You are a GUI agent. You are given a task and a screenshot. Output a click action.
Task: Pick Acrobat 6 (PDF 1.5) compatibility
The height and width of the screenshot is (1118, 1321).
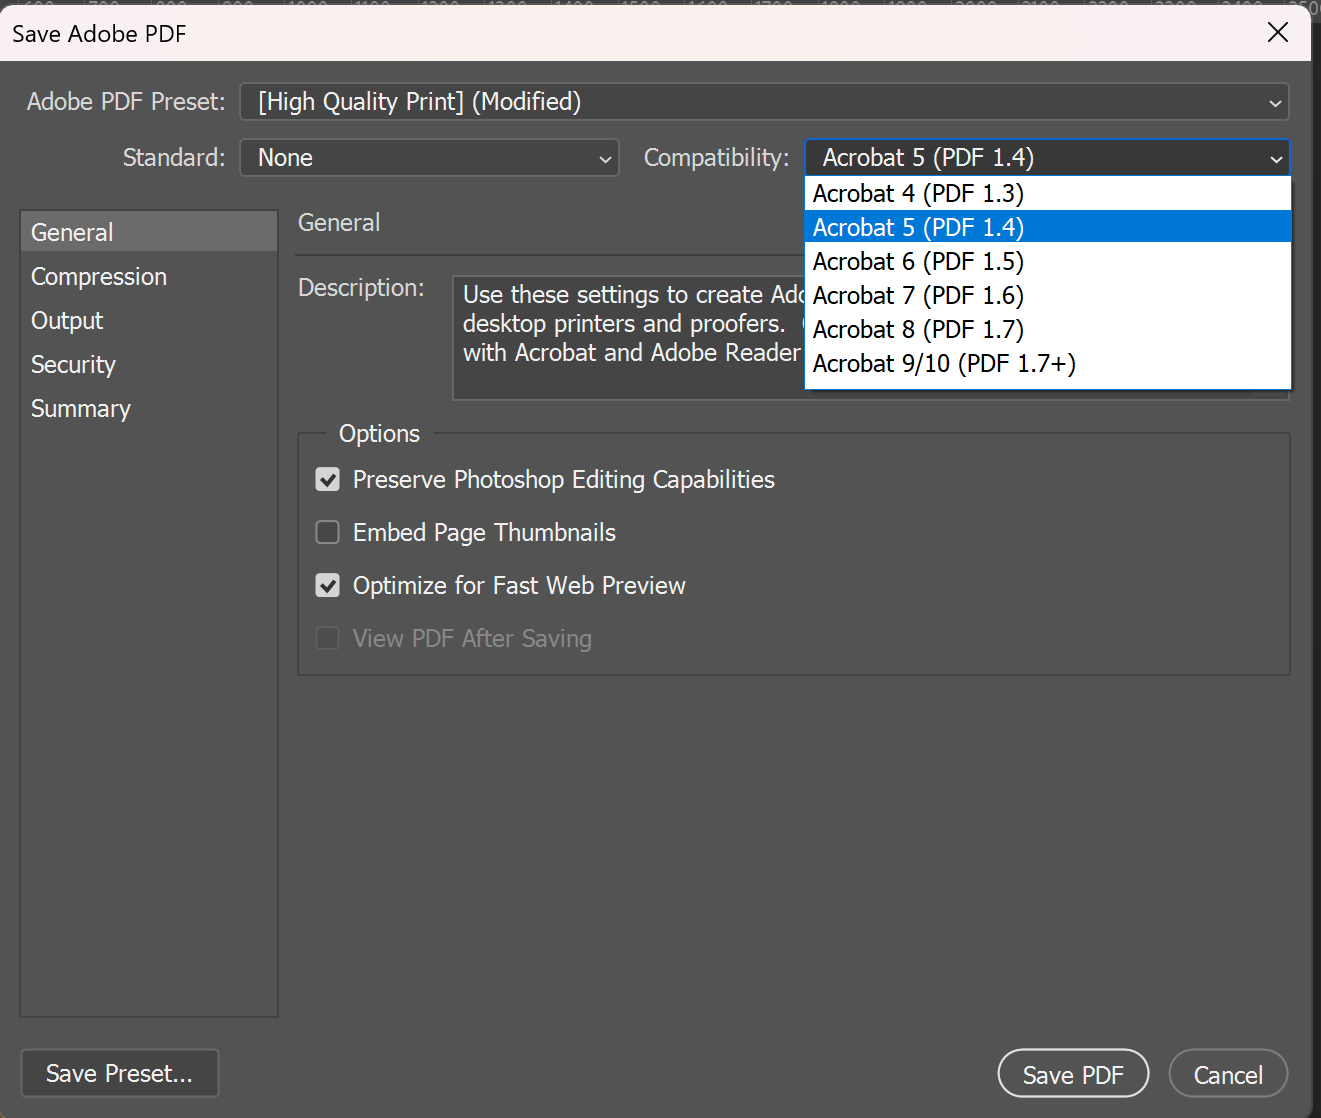[918, 262]
